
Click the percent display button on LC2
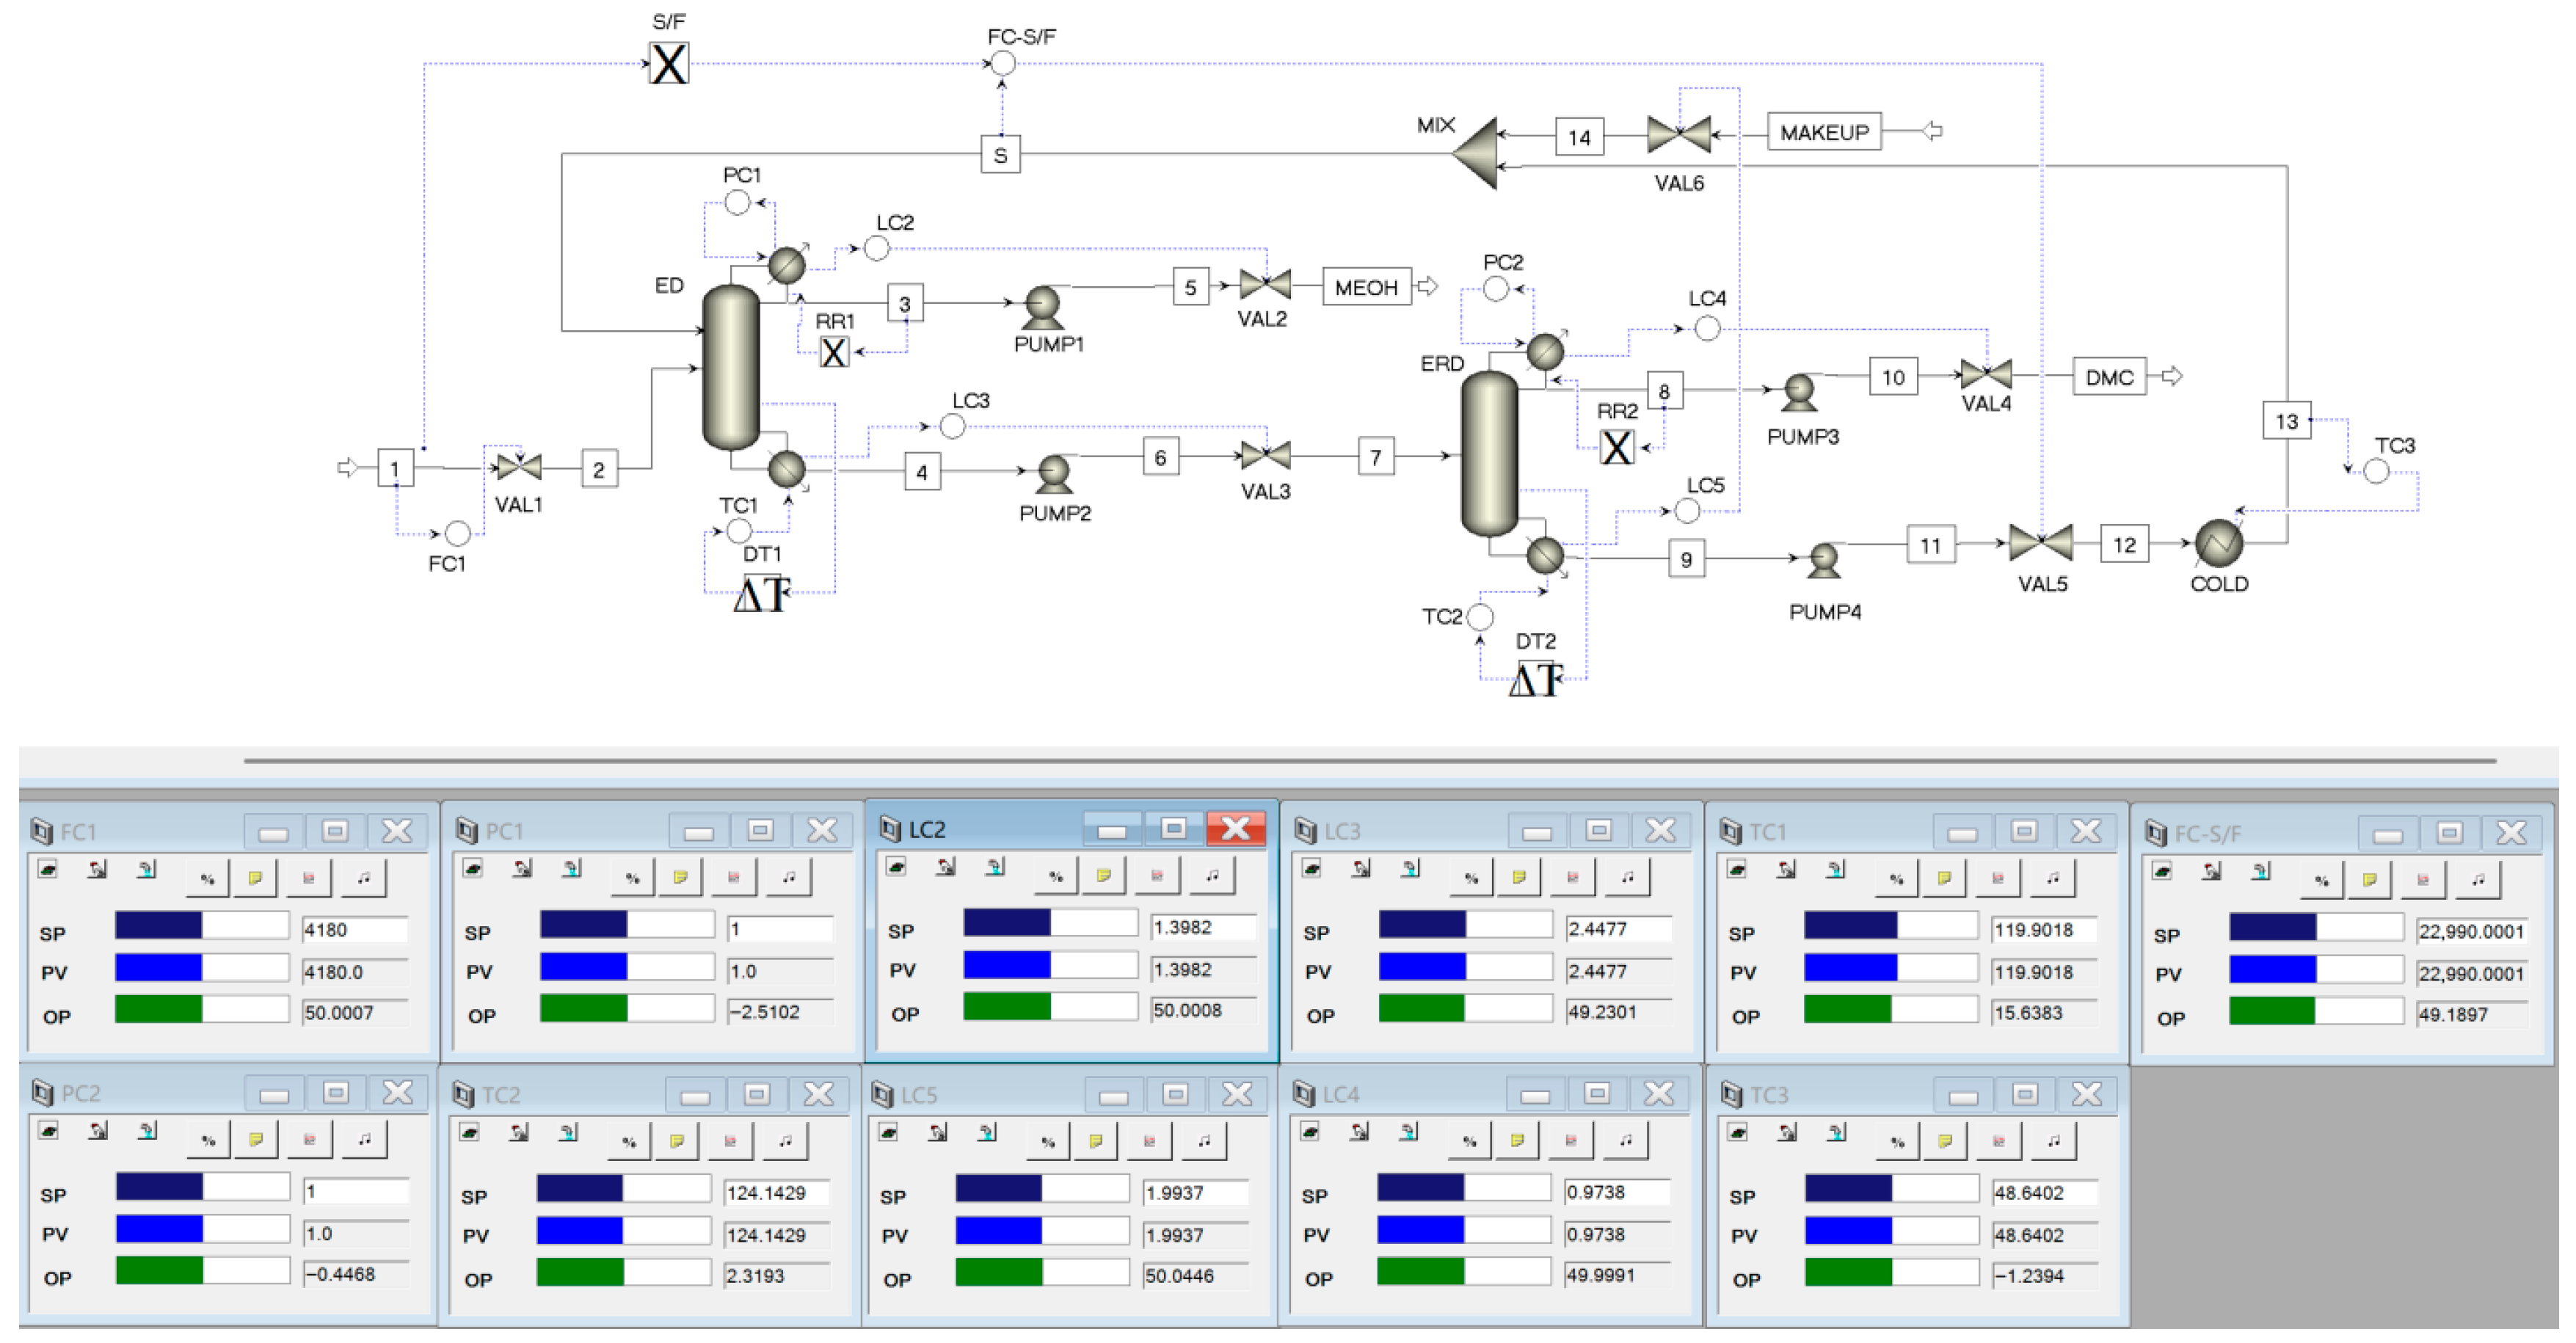tap(1056, 877)
